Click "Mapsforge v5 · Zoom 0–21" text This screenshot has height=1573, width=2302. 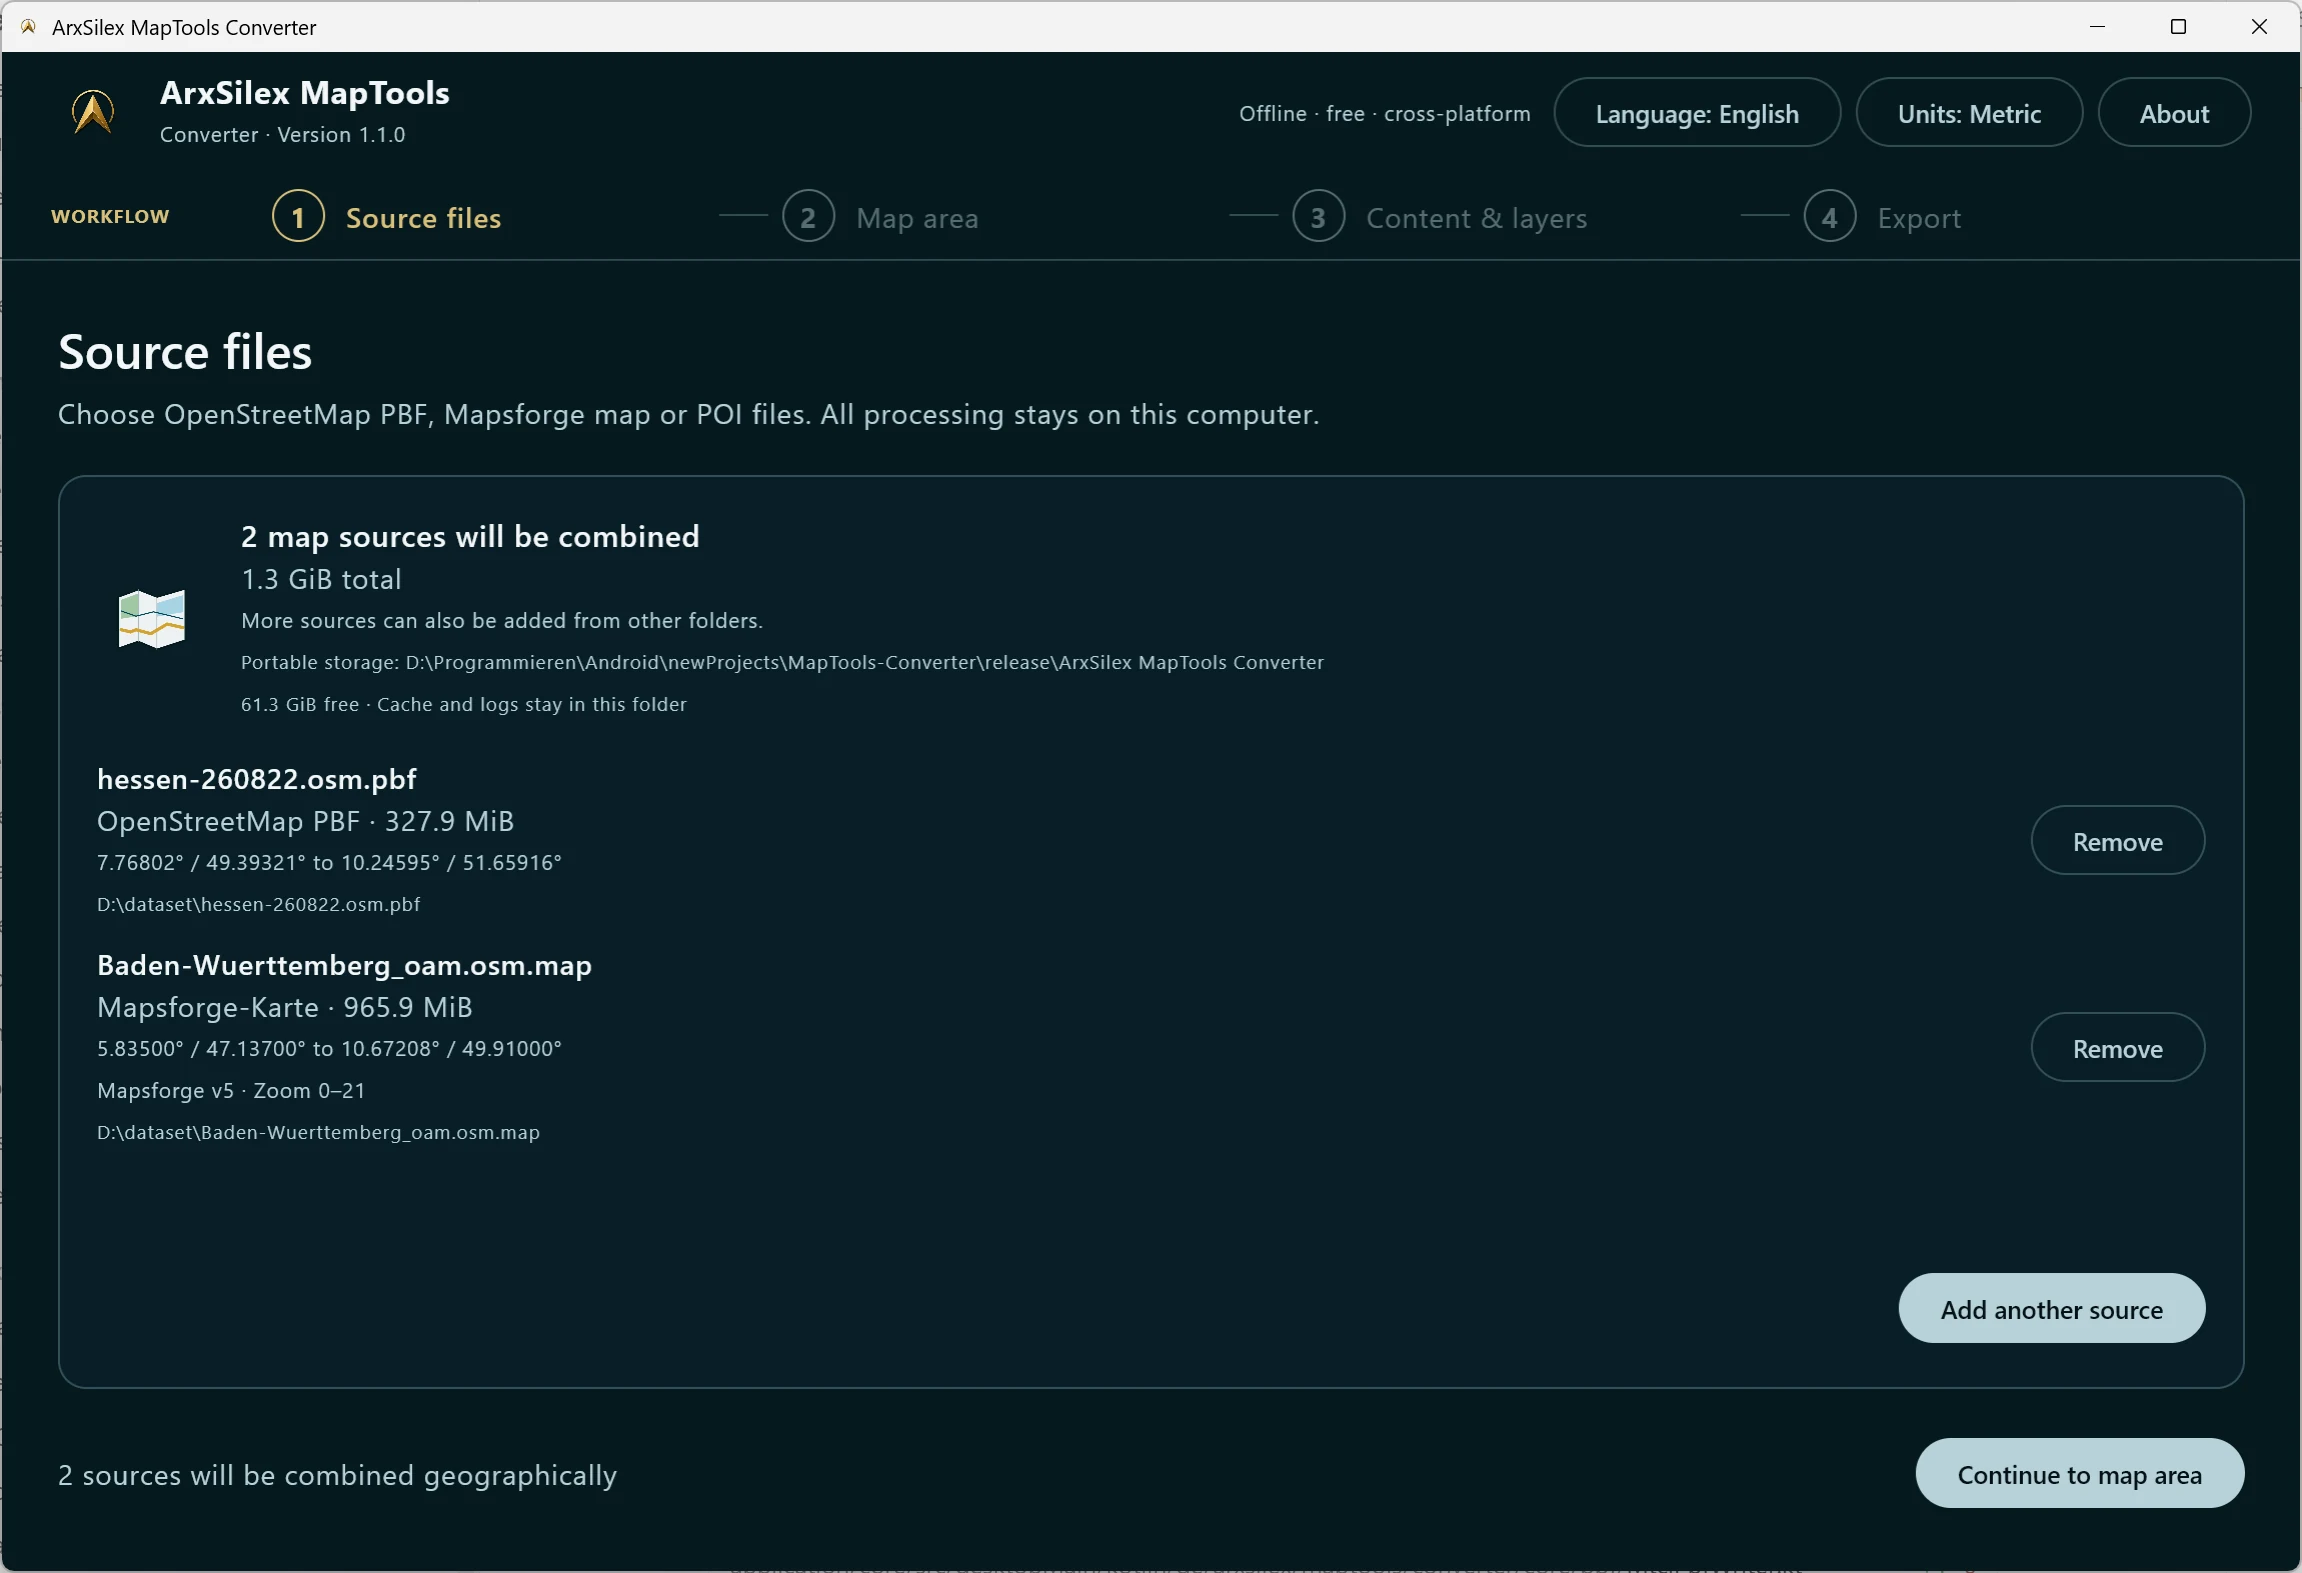click(x=231, y=1090)
